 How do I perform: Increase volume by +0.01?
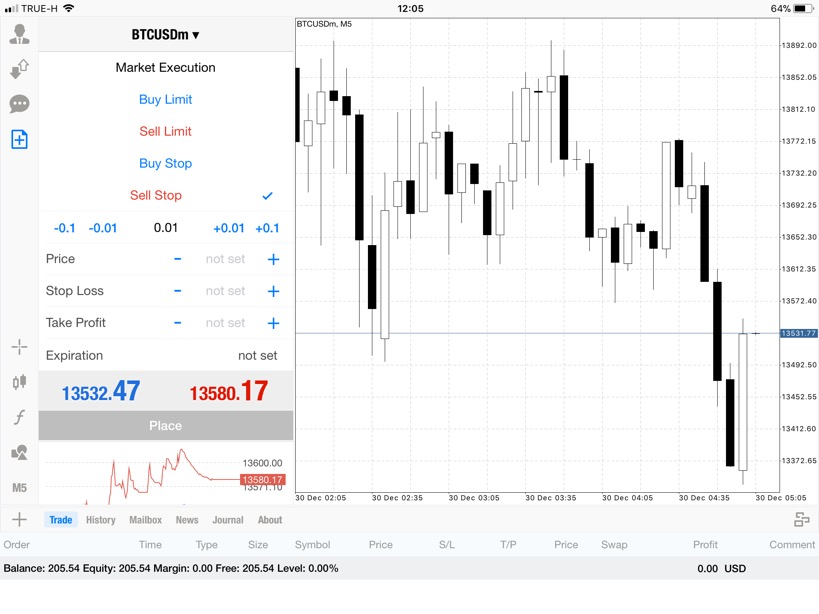(228, 228)
